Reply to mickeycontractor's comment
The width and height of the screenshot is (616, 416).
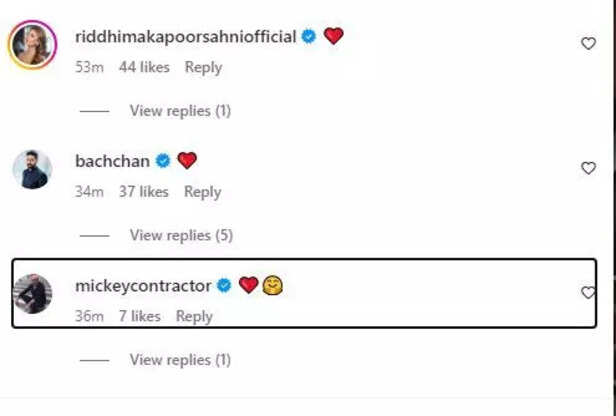(194, 316)
